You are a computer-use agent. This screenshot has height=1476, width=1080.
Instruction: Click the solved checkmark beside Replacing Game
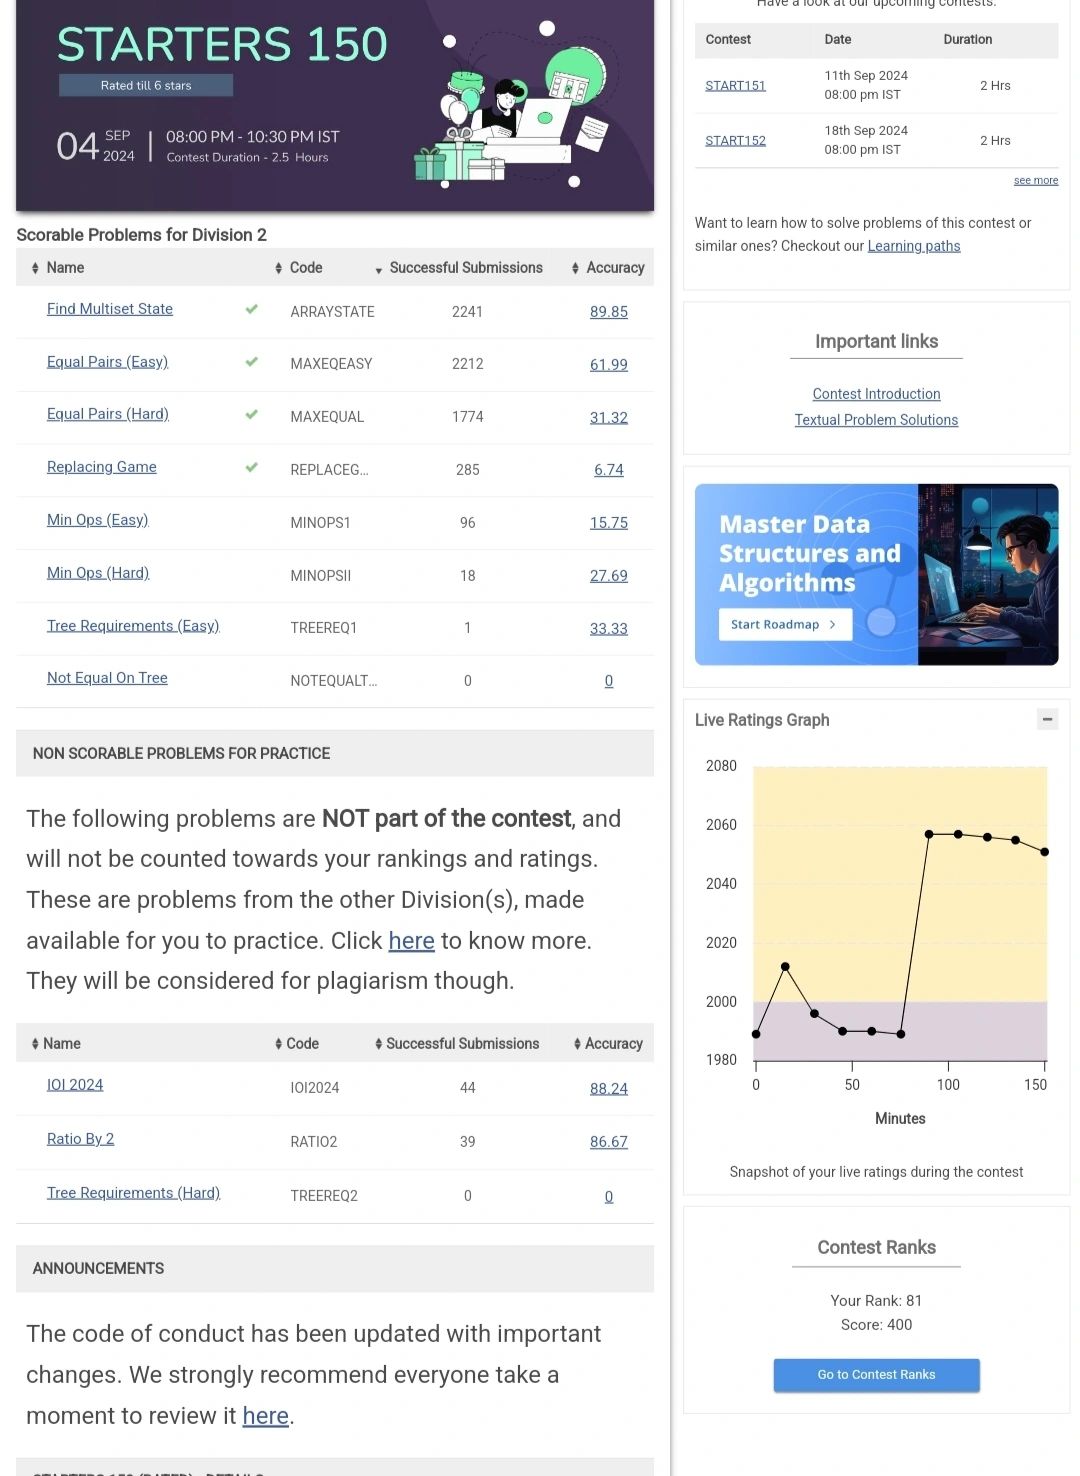click(x=251, y=467)
